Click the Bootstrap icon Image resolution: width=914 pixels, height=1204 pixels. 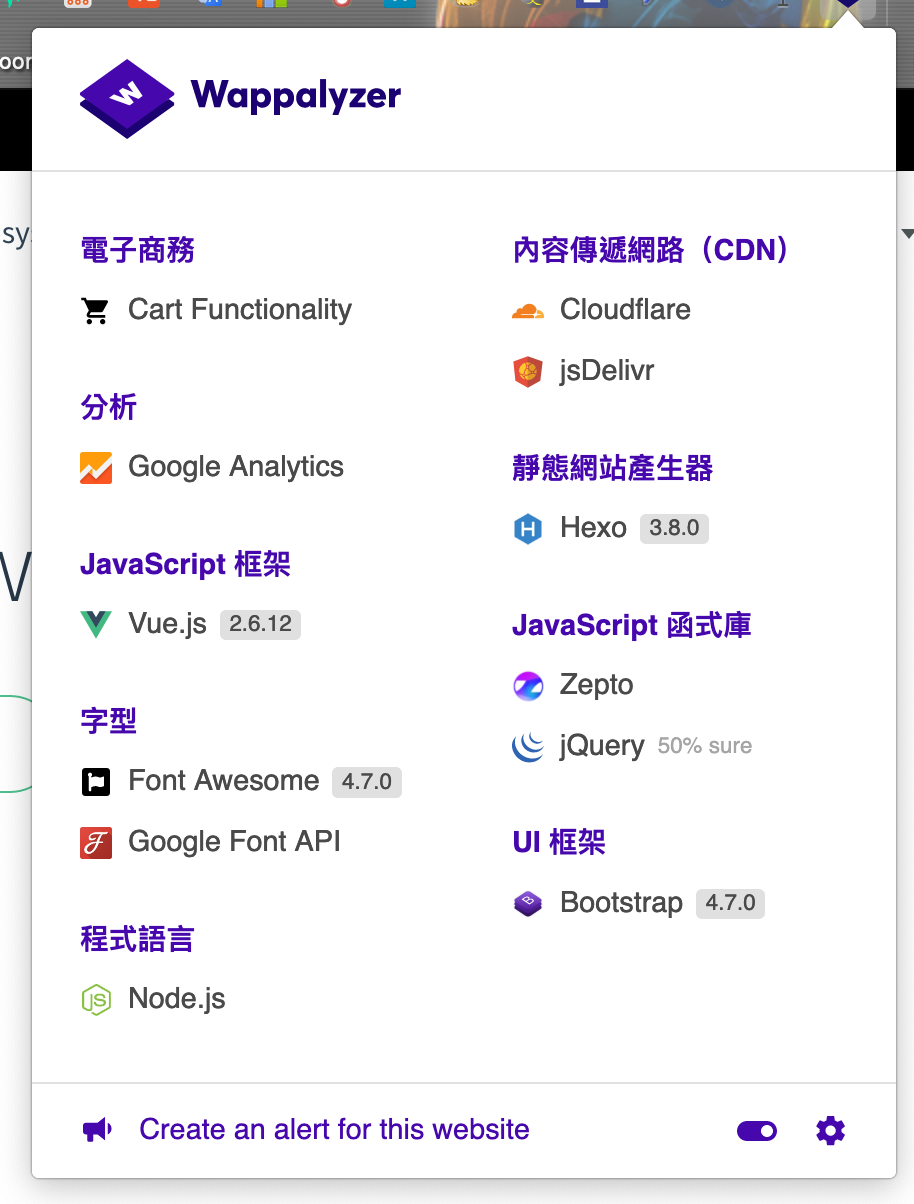528,904
